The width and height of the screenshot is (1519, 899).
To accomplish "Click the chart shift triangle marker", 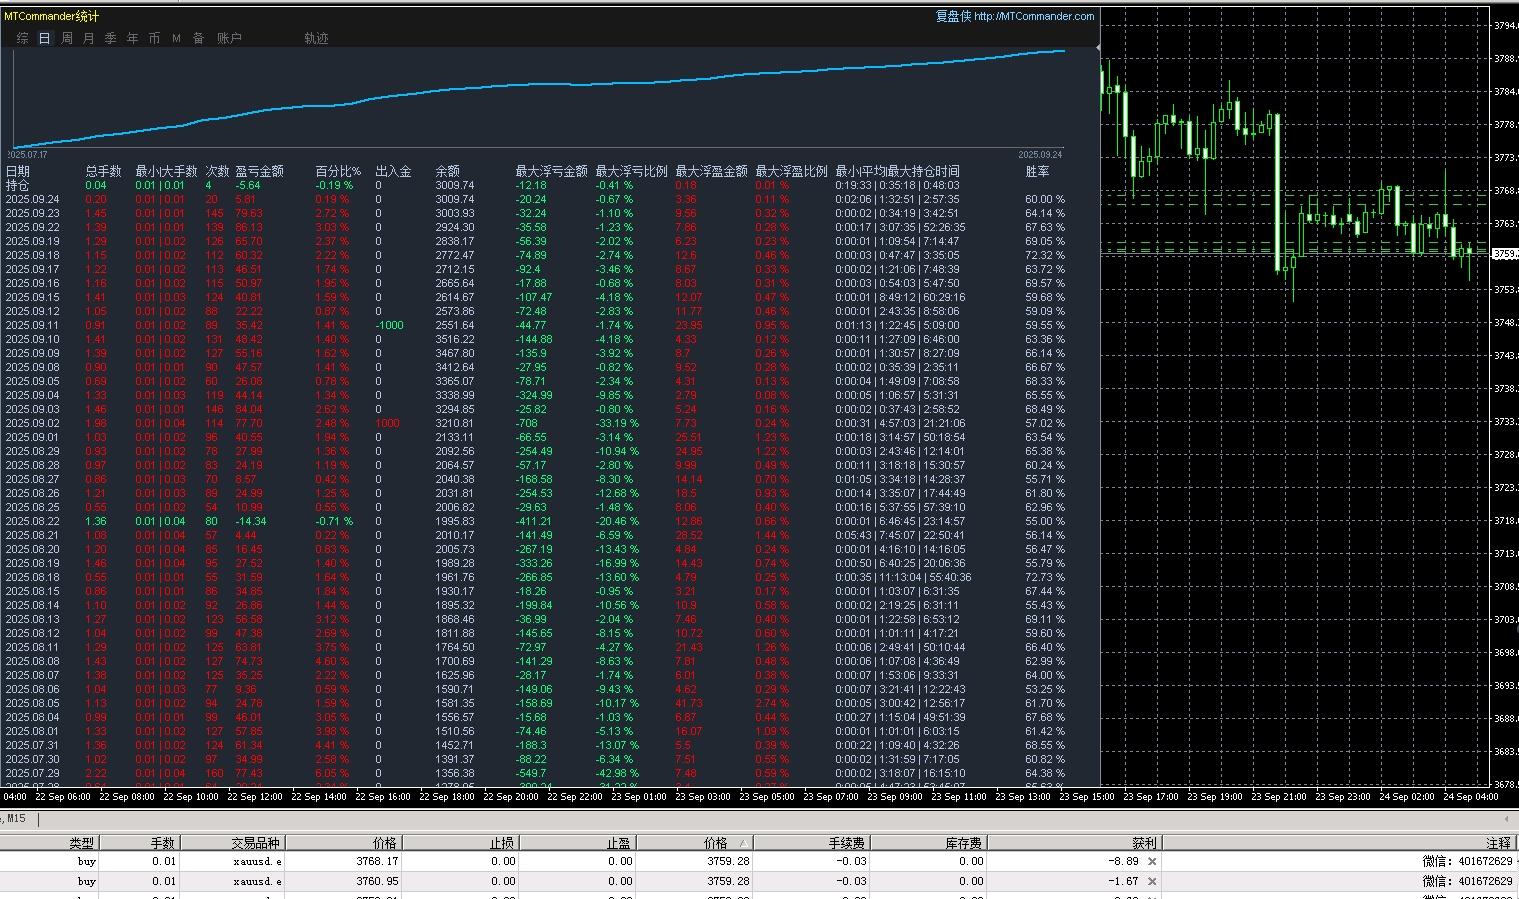I will pyautogui.click(x=1098, y=47).
